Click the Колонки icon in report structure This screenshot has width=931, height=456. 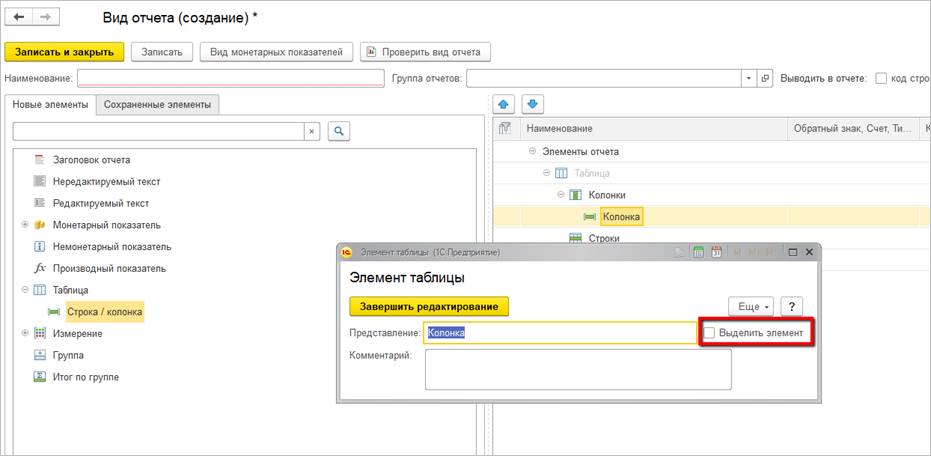(x=575, y=195)
